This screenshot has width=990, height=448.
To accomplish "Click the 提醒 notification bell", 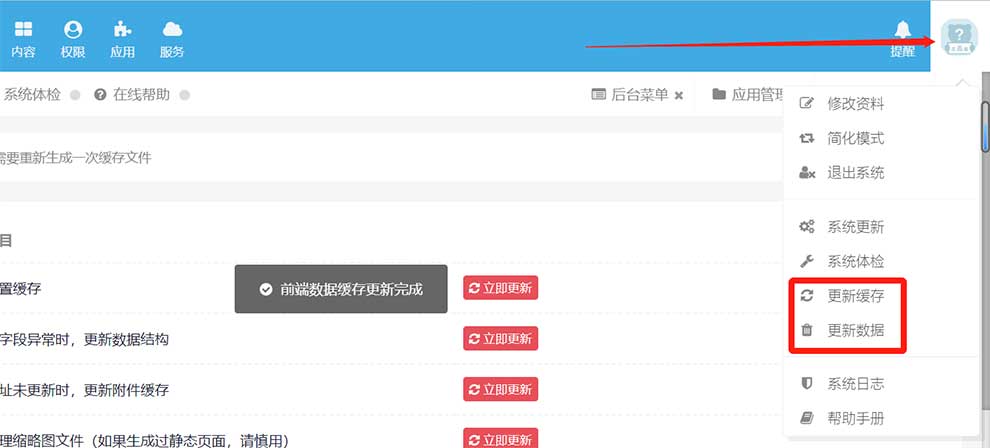I will [902, 39].
